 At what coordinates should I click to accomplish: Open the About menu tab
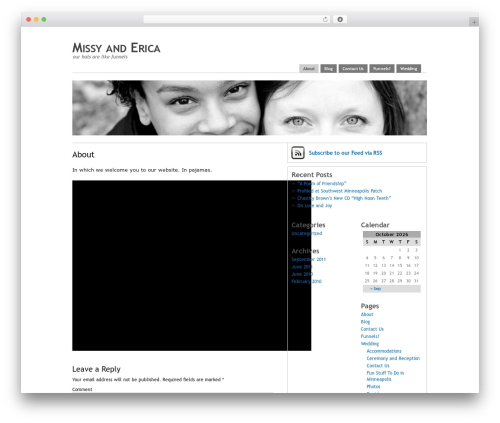tap(309, 68)
